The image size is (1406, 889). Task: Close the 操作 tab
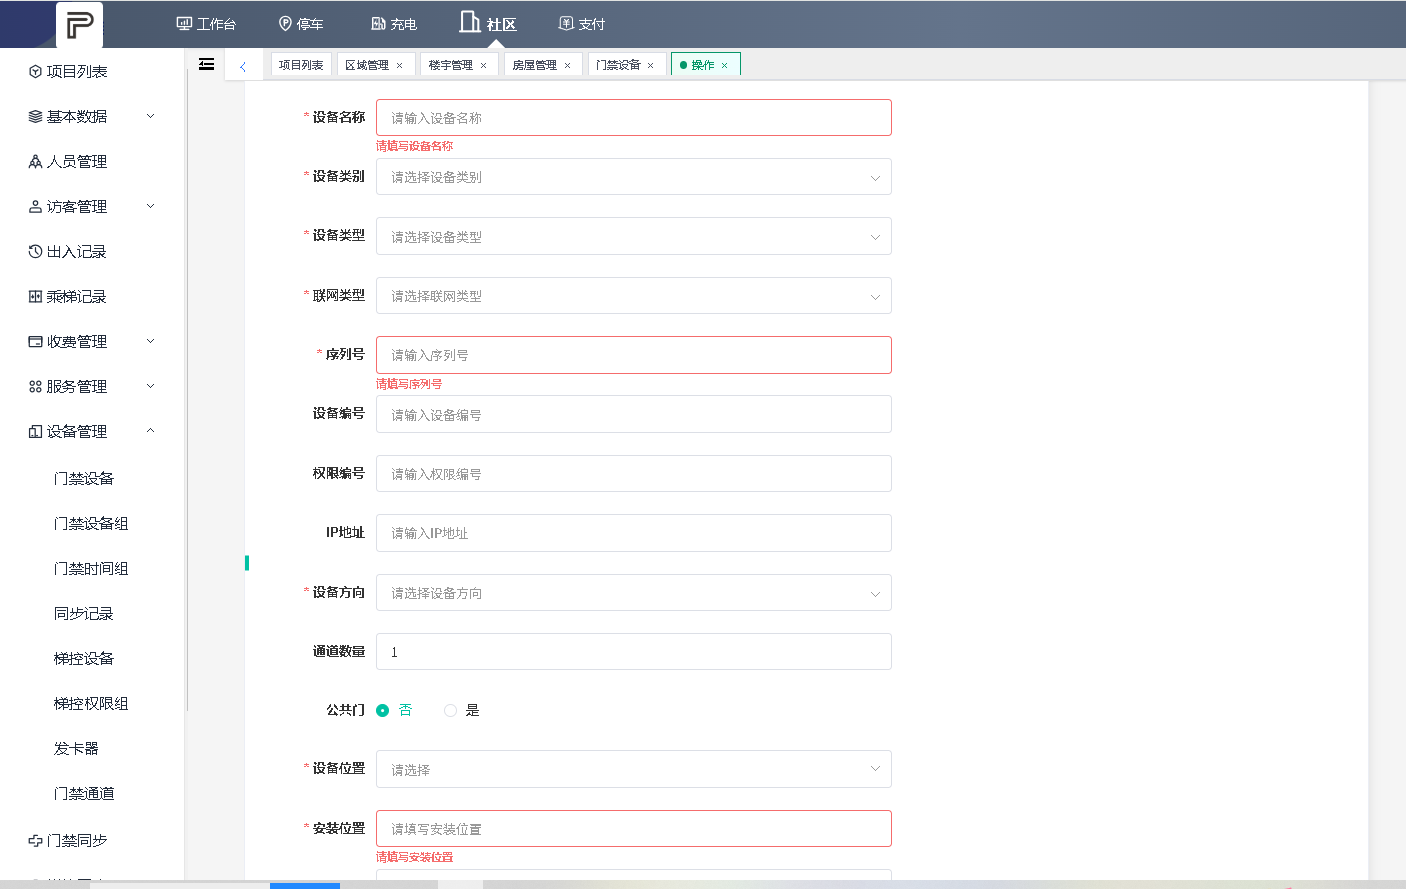(x=724, y=66)
